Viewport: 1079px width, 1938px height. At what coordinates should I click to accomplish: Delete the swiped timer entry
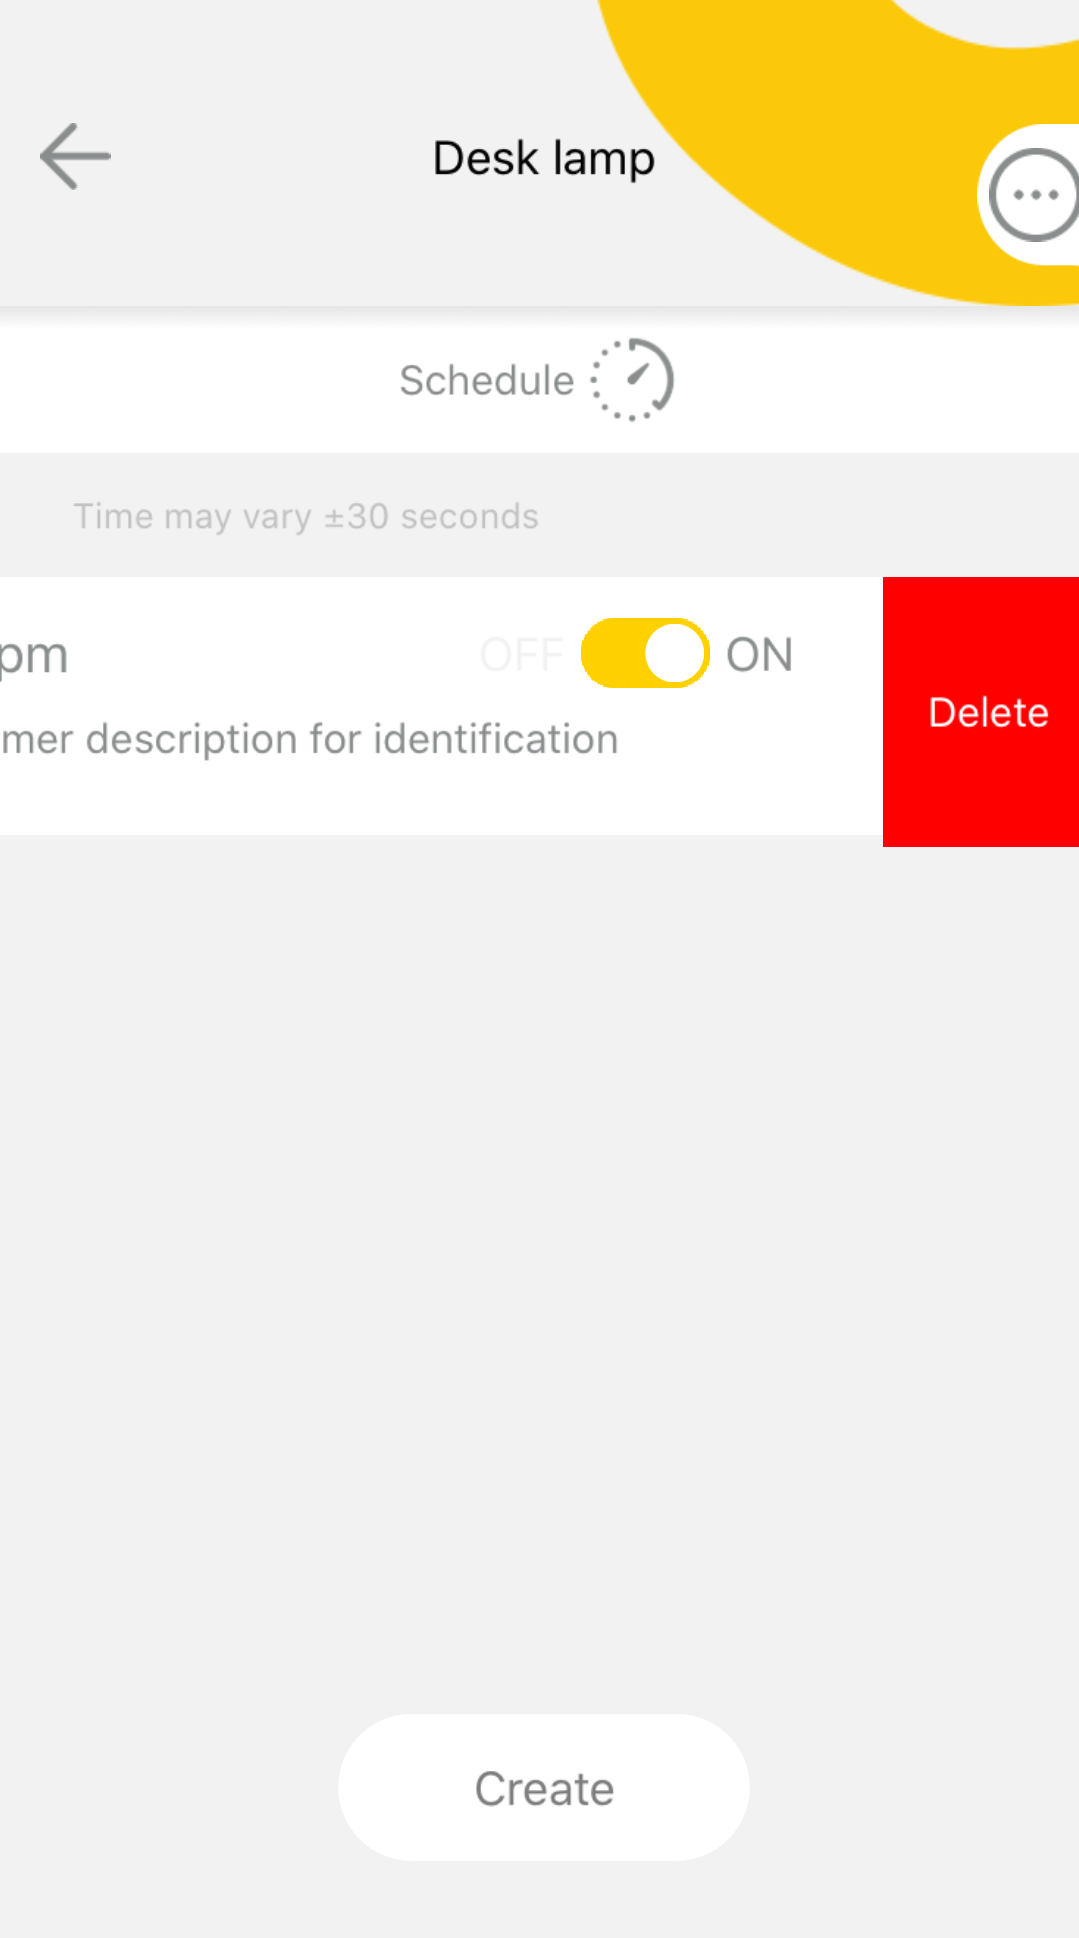(x=986, y=712)
